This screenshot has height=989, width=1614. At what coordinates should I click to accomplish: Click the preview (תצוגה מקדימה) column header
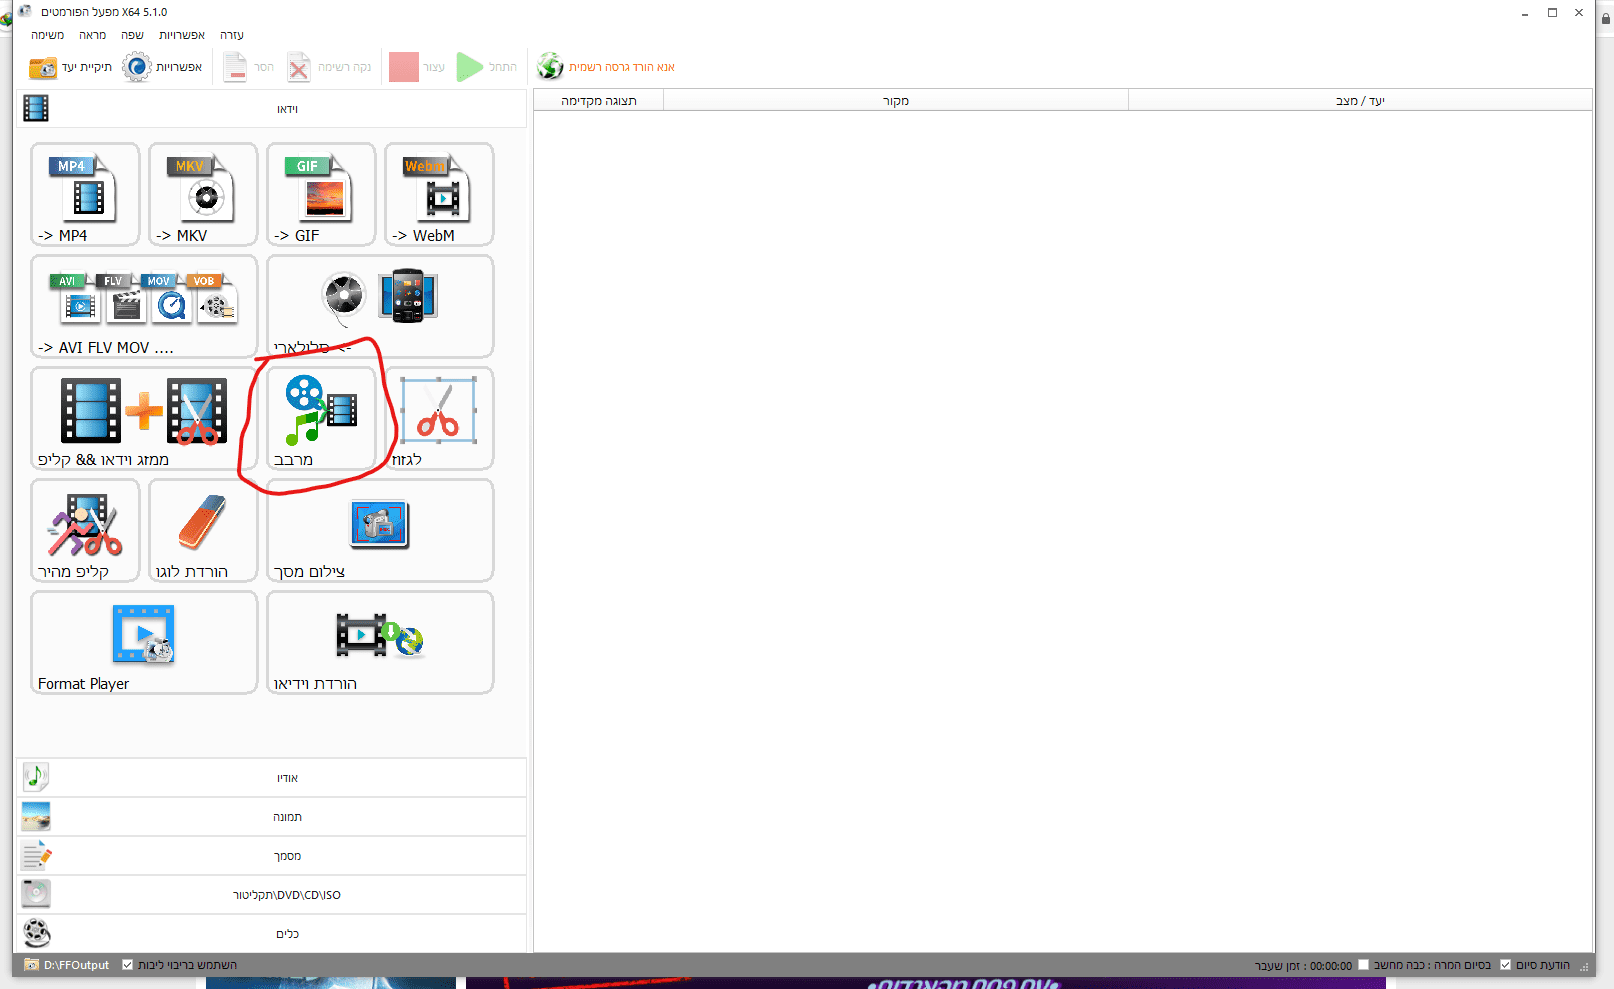[599, 101]
